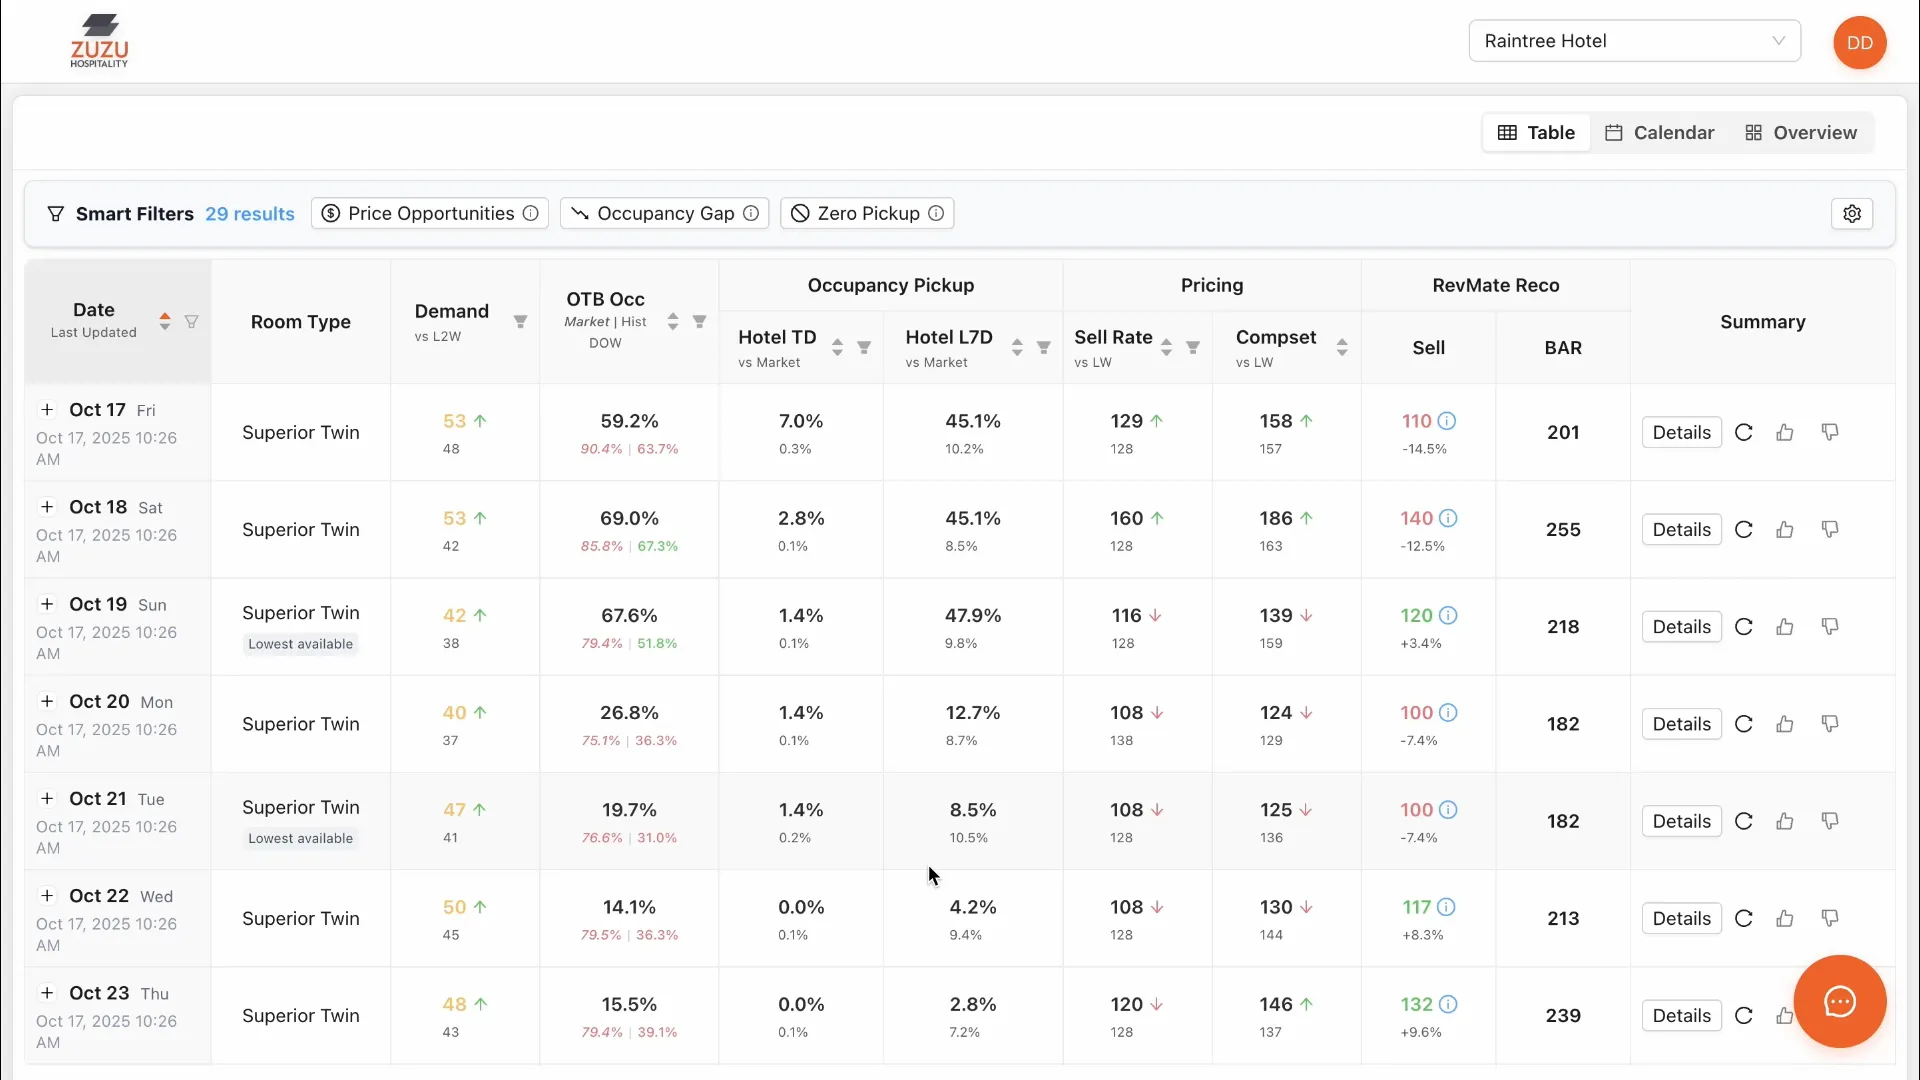1920x1080 pixels.
Task: Open the Demand column filter icon
Action: [520, 322]
